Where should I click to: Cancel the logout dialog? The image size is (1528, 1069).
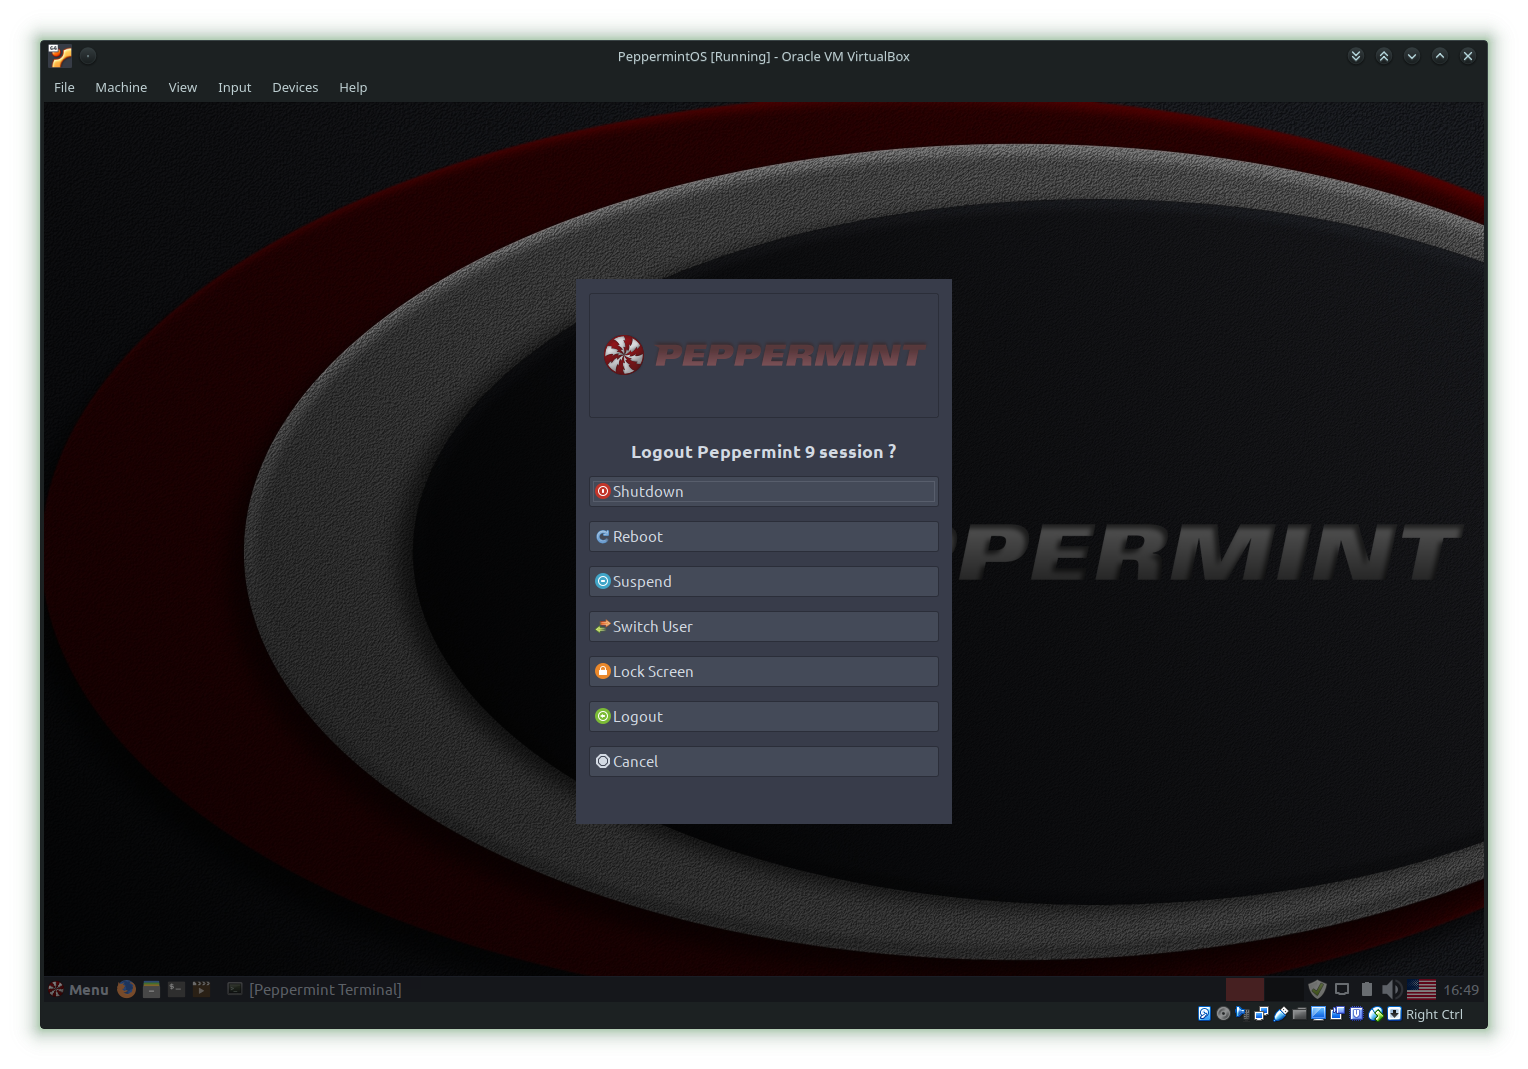763,762
